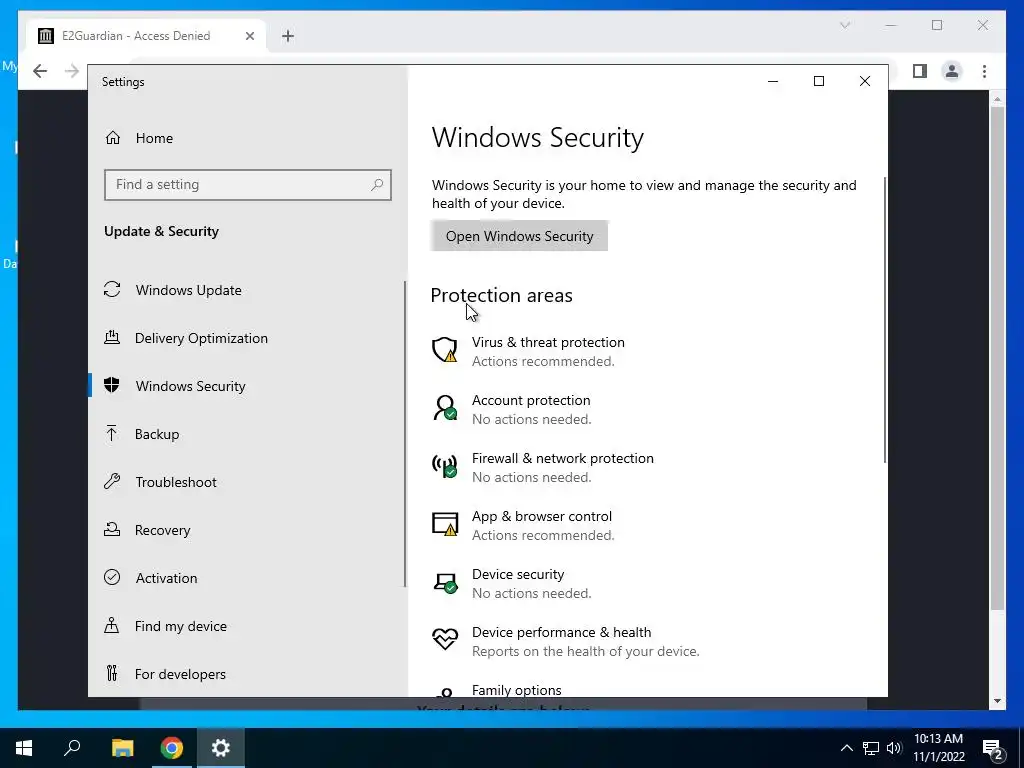The width and height of the screenshot is (1024, 768).
Task: Click the Chrome profile avatar icon
Action: (x=952, y=71)
